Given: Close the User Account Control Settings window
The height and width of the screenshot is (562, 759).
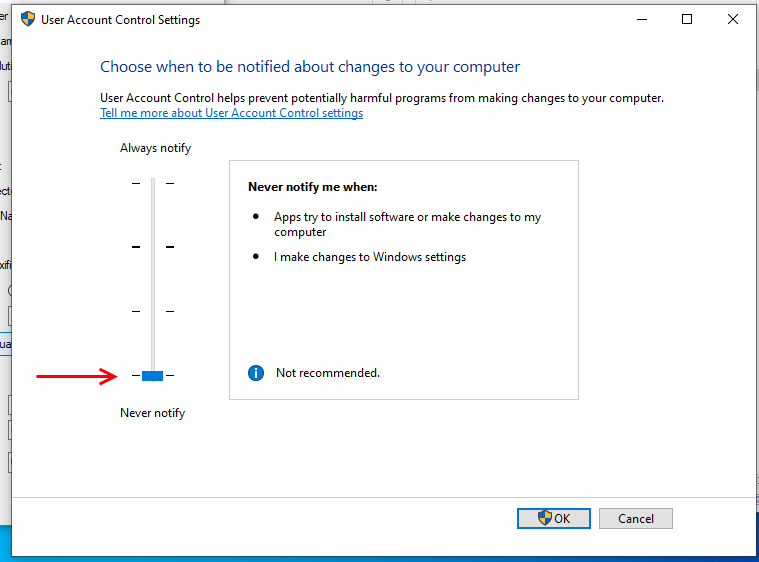Looking at the screenshot, I should click(733, 19).
